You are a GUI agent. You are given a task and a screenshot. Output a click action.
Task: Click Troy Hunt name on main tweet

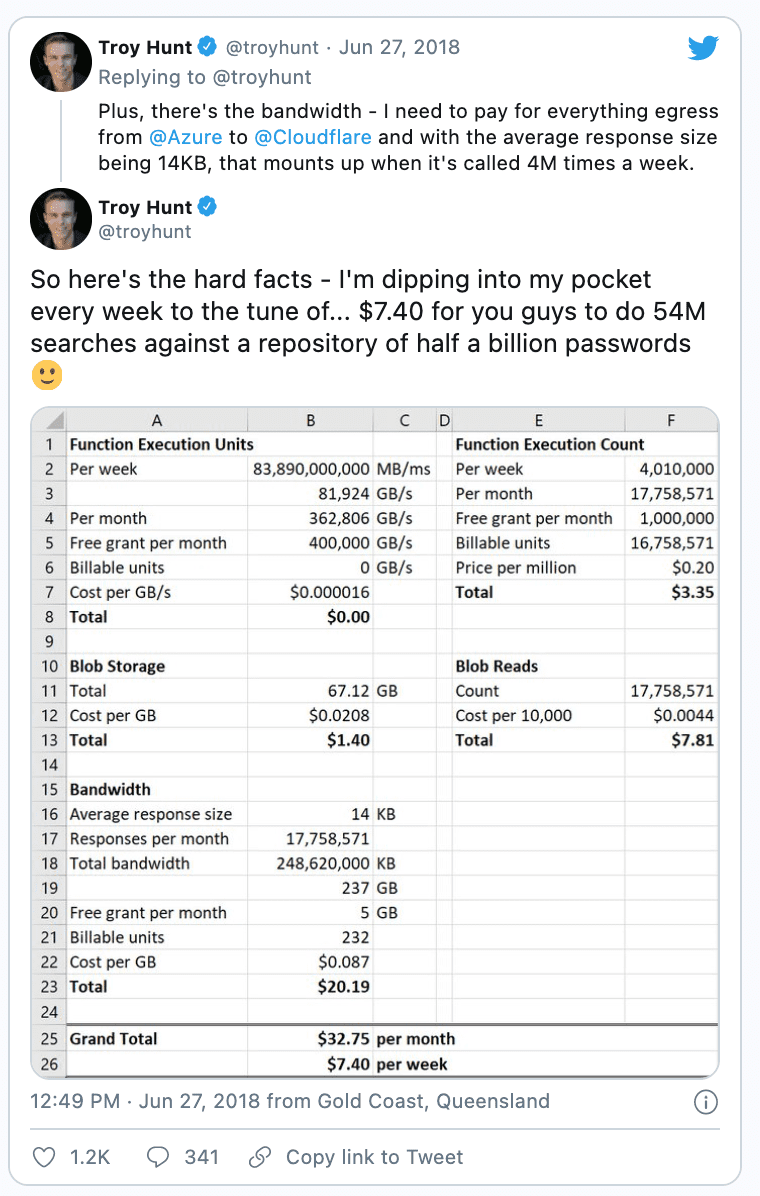coord(145,207)
